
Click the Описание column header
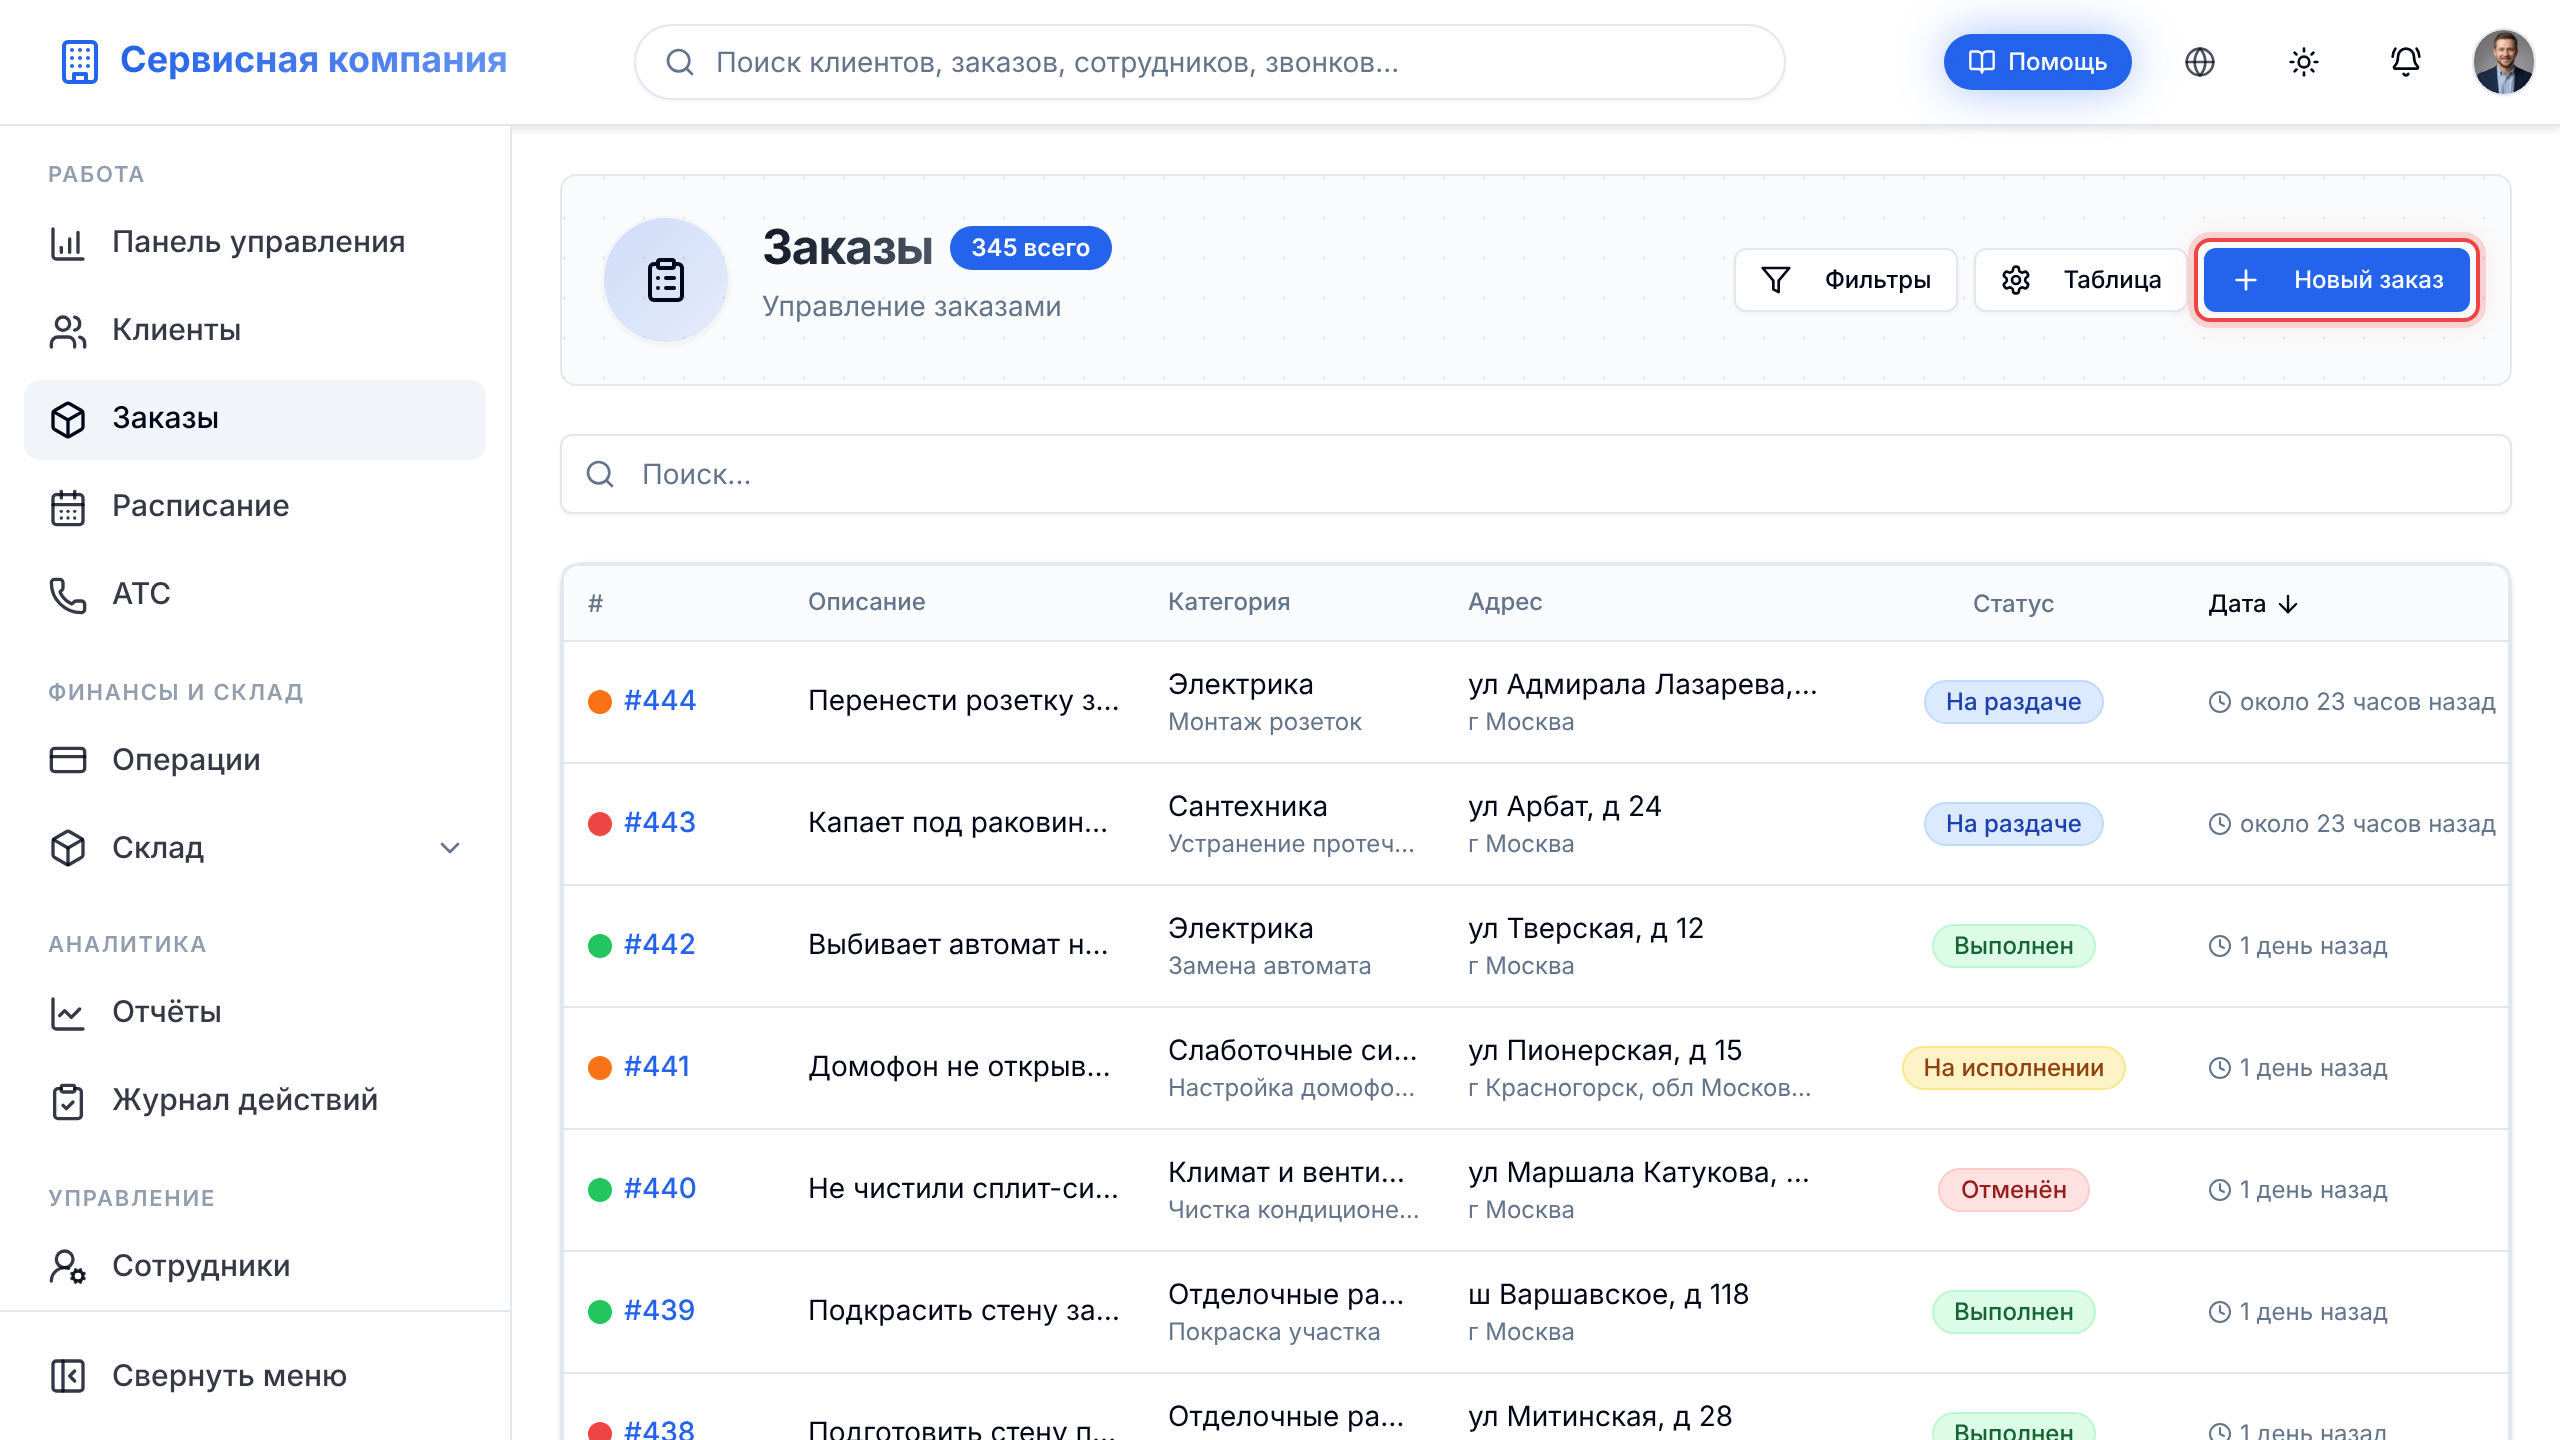[867, 602]
